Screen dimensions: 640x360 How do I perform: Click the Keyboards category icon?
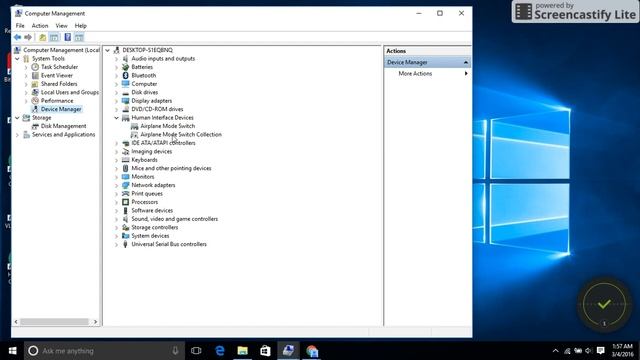[125, 160]
